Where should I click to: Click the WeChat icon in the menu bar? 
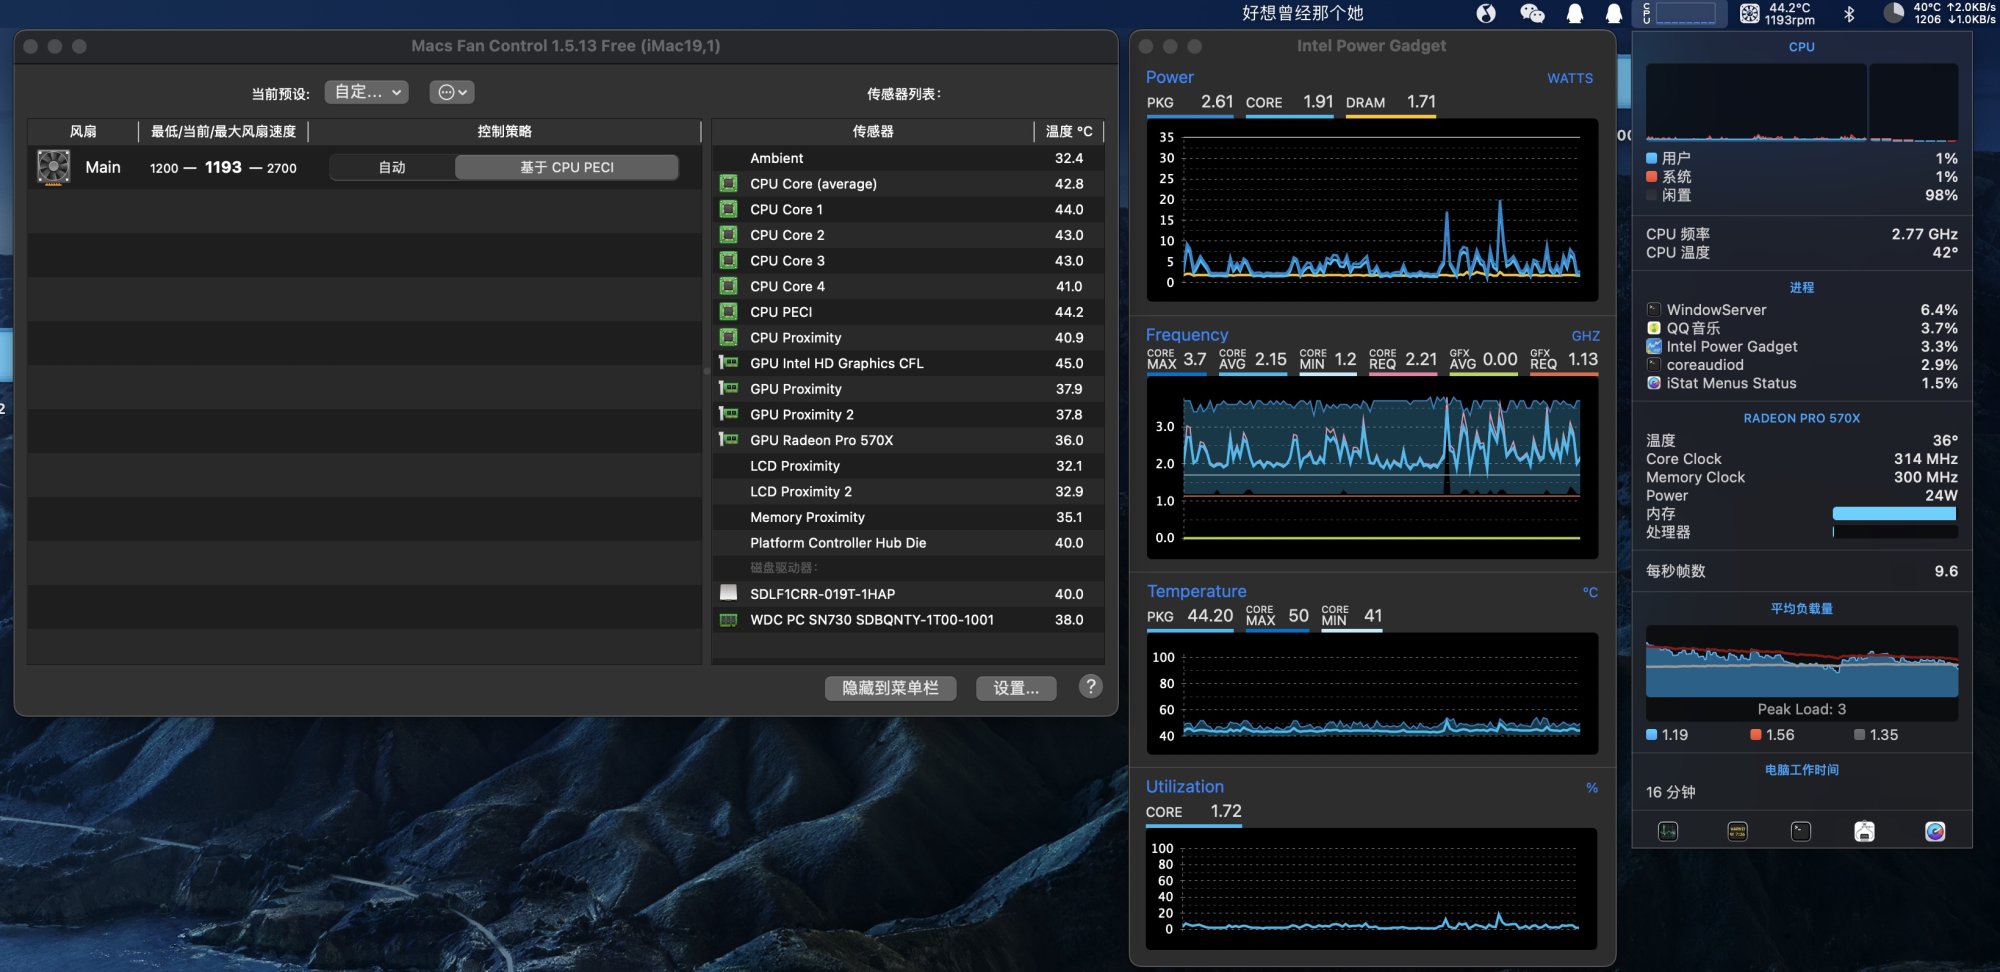coord(1532,13)
